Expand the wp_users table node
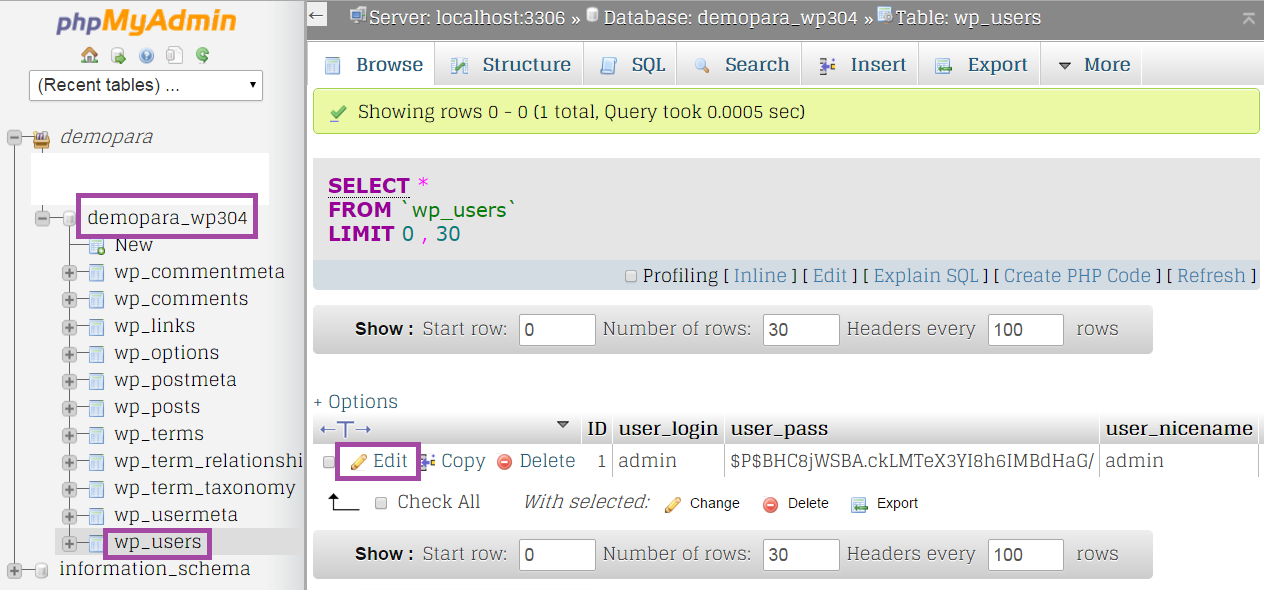The height and width of the screenshot is (590, 1264). [x=69, y=543]
